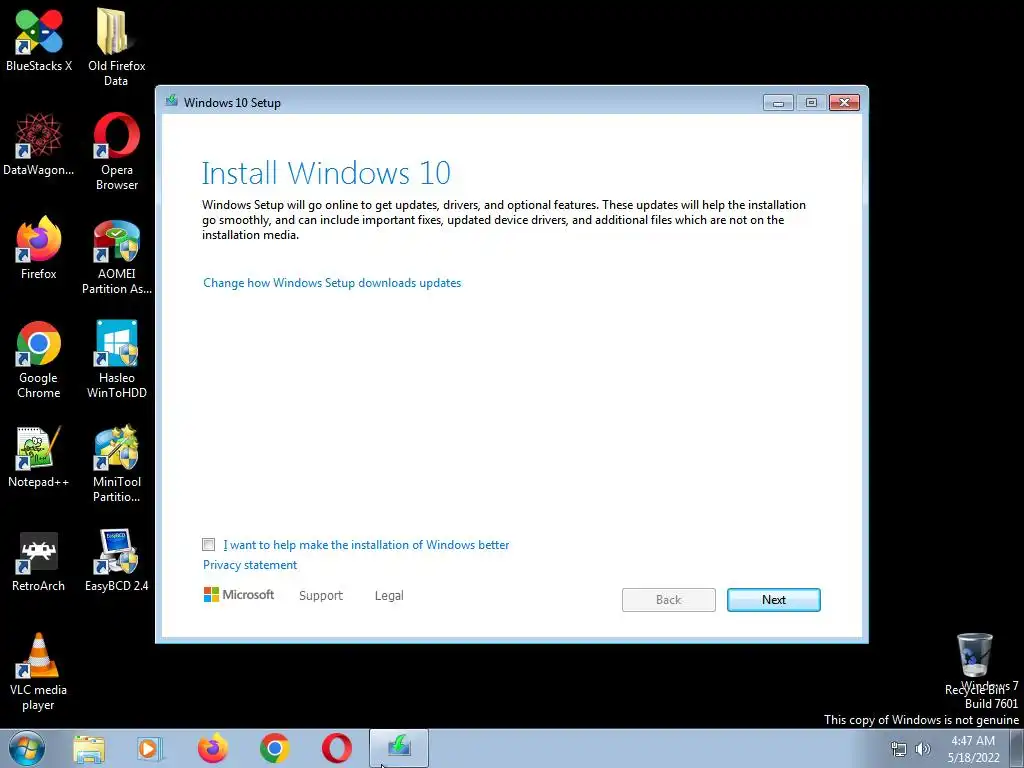Click the Setup icon in the title bar
Viewport: 1024px width, 768px height.
point(172,101)
